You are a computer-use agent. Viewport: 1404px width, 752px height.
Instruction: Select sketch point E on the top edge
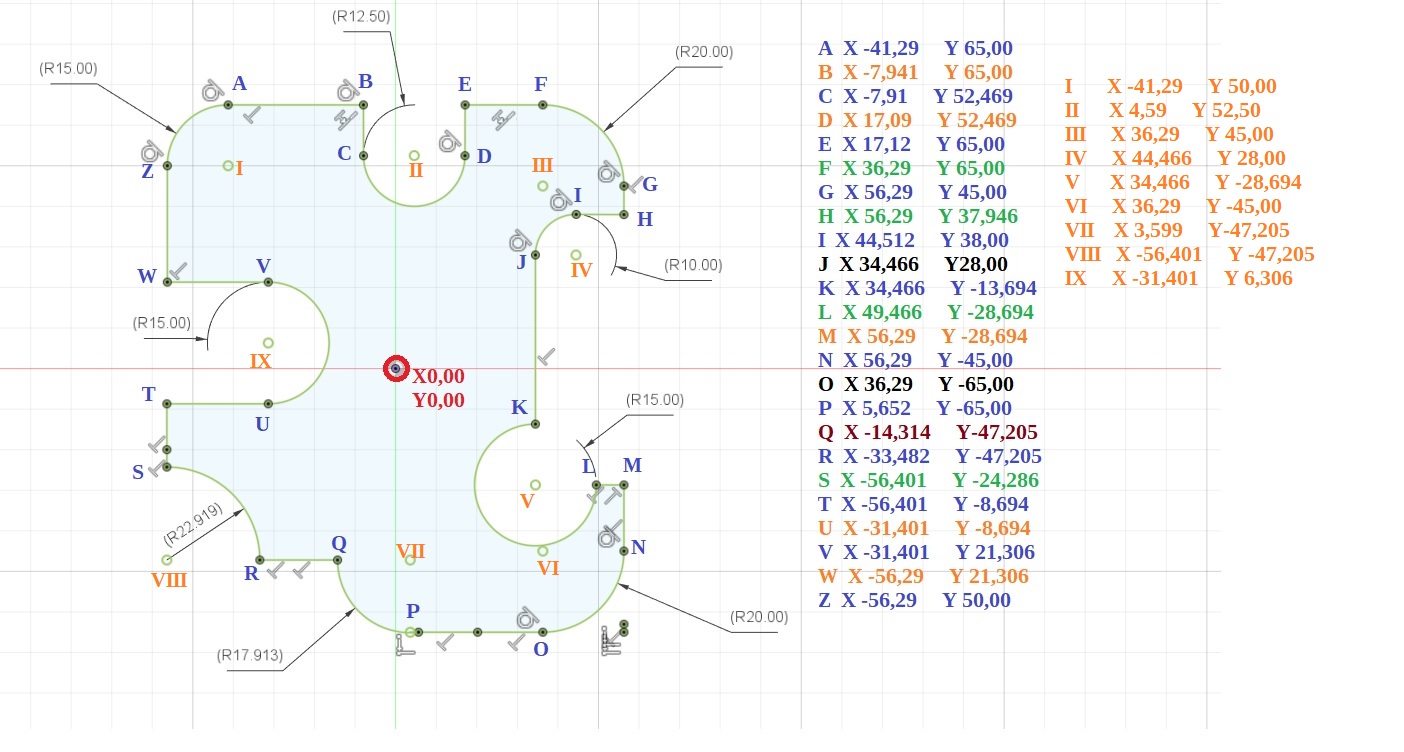(465, 104)
